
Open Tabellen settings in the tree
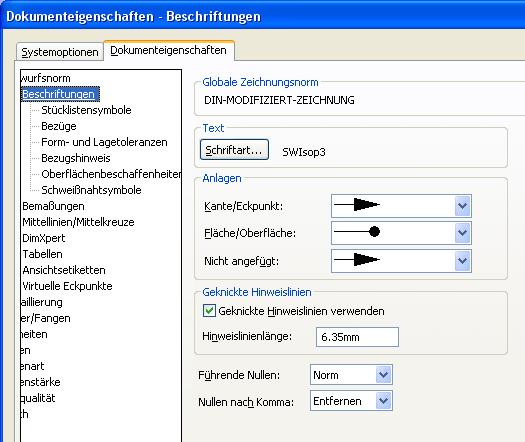43,254
